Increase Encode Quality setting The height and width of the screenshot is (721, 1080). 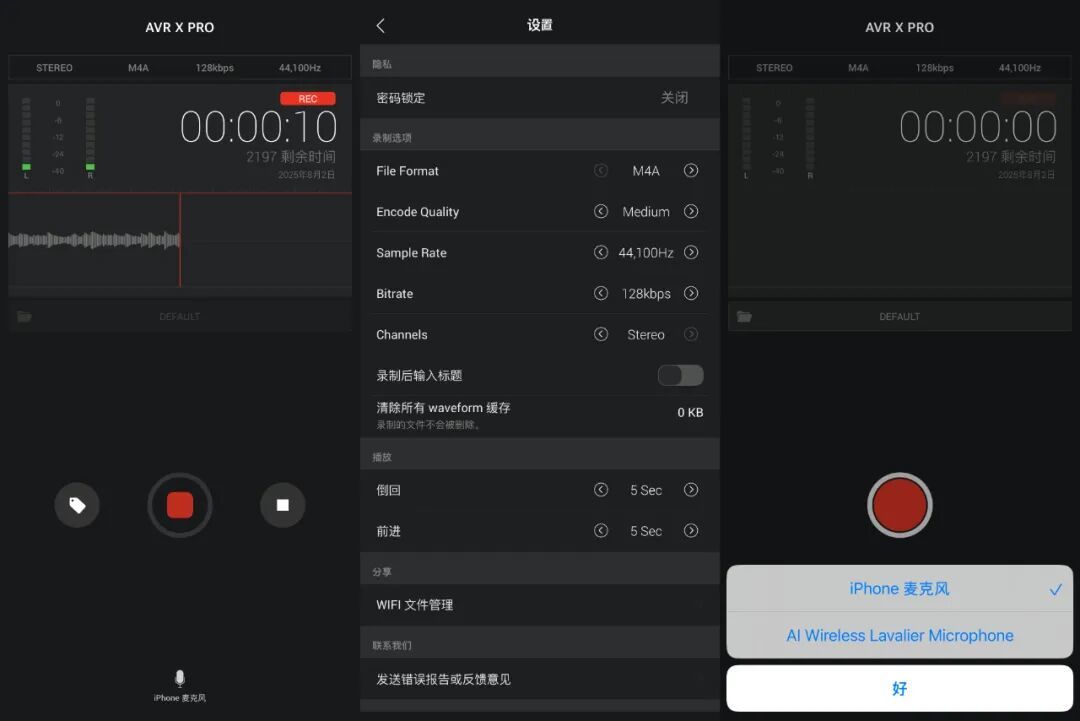pos(691,211)
